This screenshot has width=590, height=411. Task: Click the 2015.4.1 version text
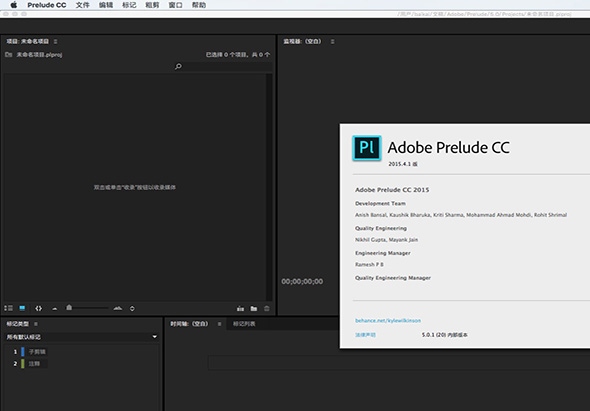(403, 164)
